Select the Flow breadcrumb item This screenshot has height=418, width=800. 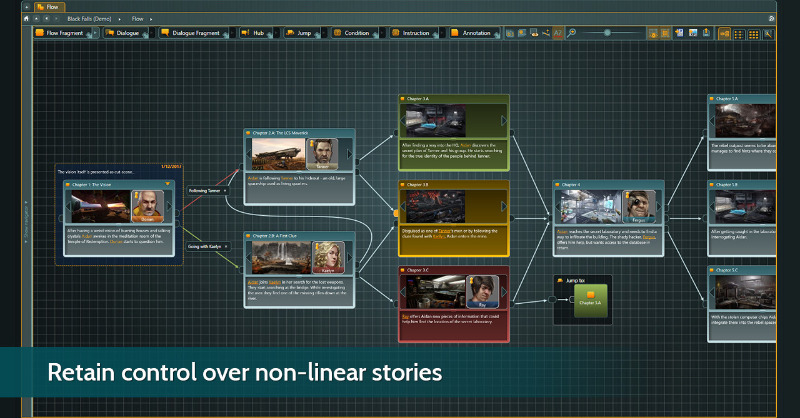tap(138, 19)
